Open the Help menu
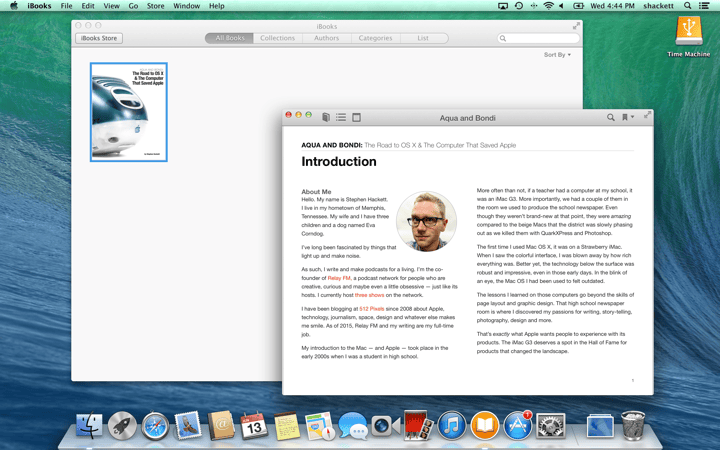 click(x=216, y=6)
